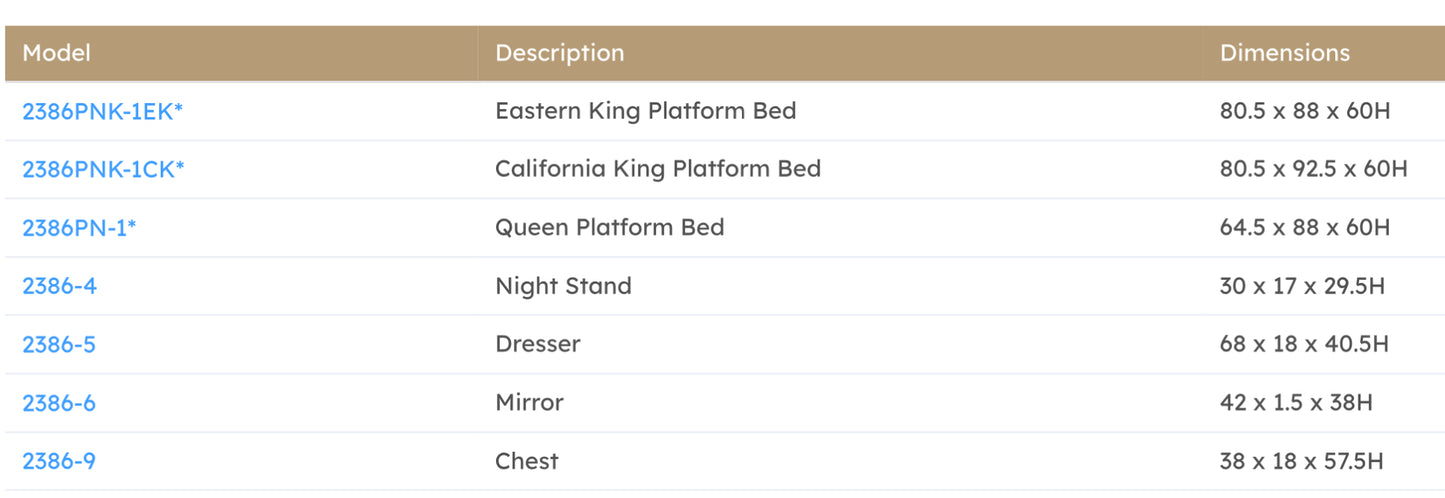This screenshot has height=498, width=1445.
Task: Click the 42 x 1.5 x 38H dimensions
Action: click(1296, 403)
